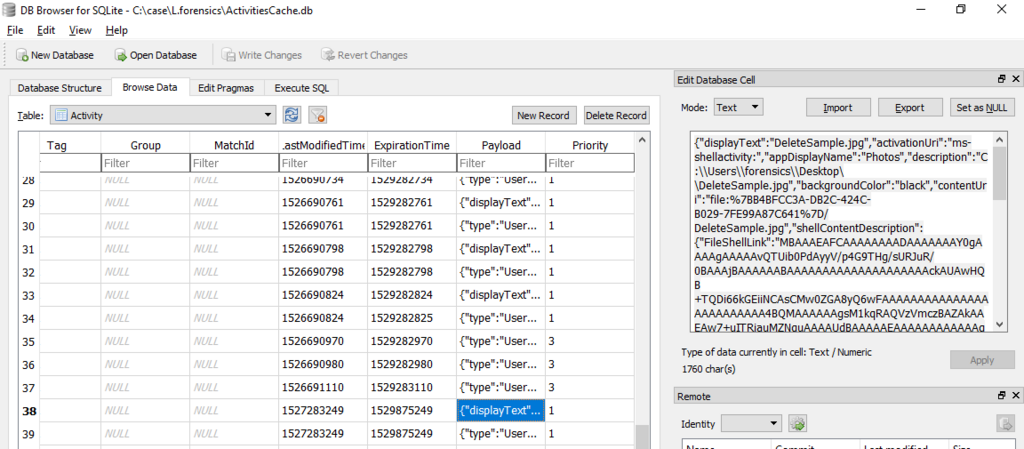This screenshot has width=1024, height=449.
Task: Select row header 35
Action: (x=29, y=341)
